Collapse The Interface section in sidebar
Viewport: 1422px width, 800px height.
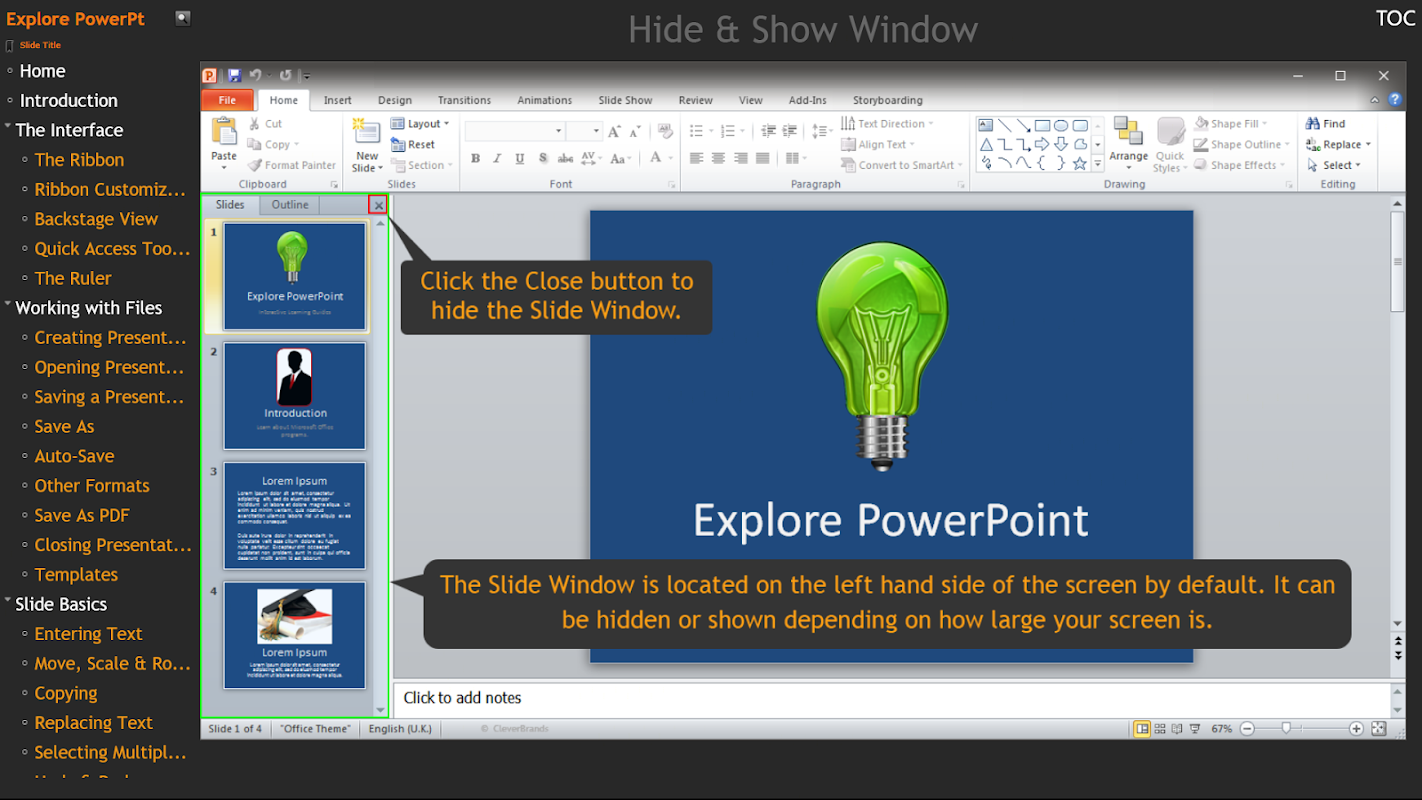click(8, 128)
